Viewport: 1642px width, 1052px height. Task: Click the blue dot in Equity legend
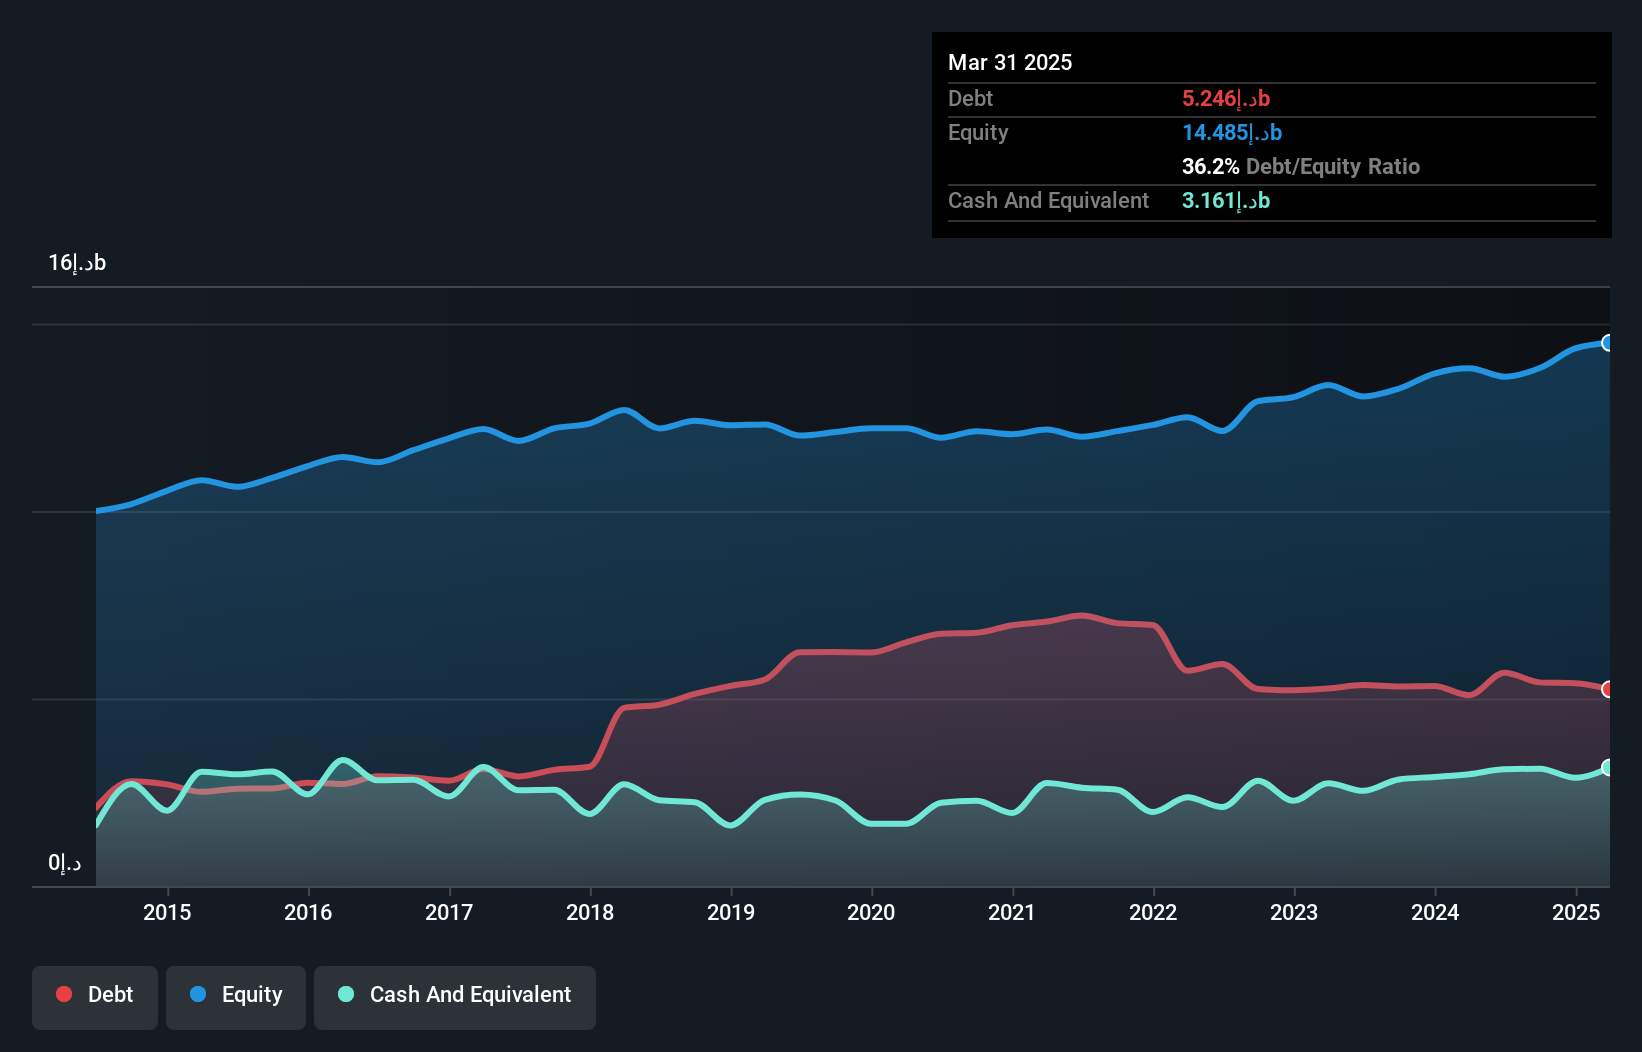click(198, 994)
